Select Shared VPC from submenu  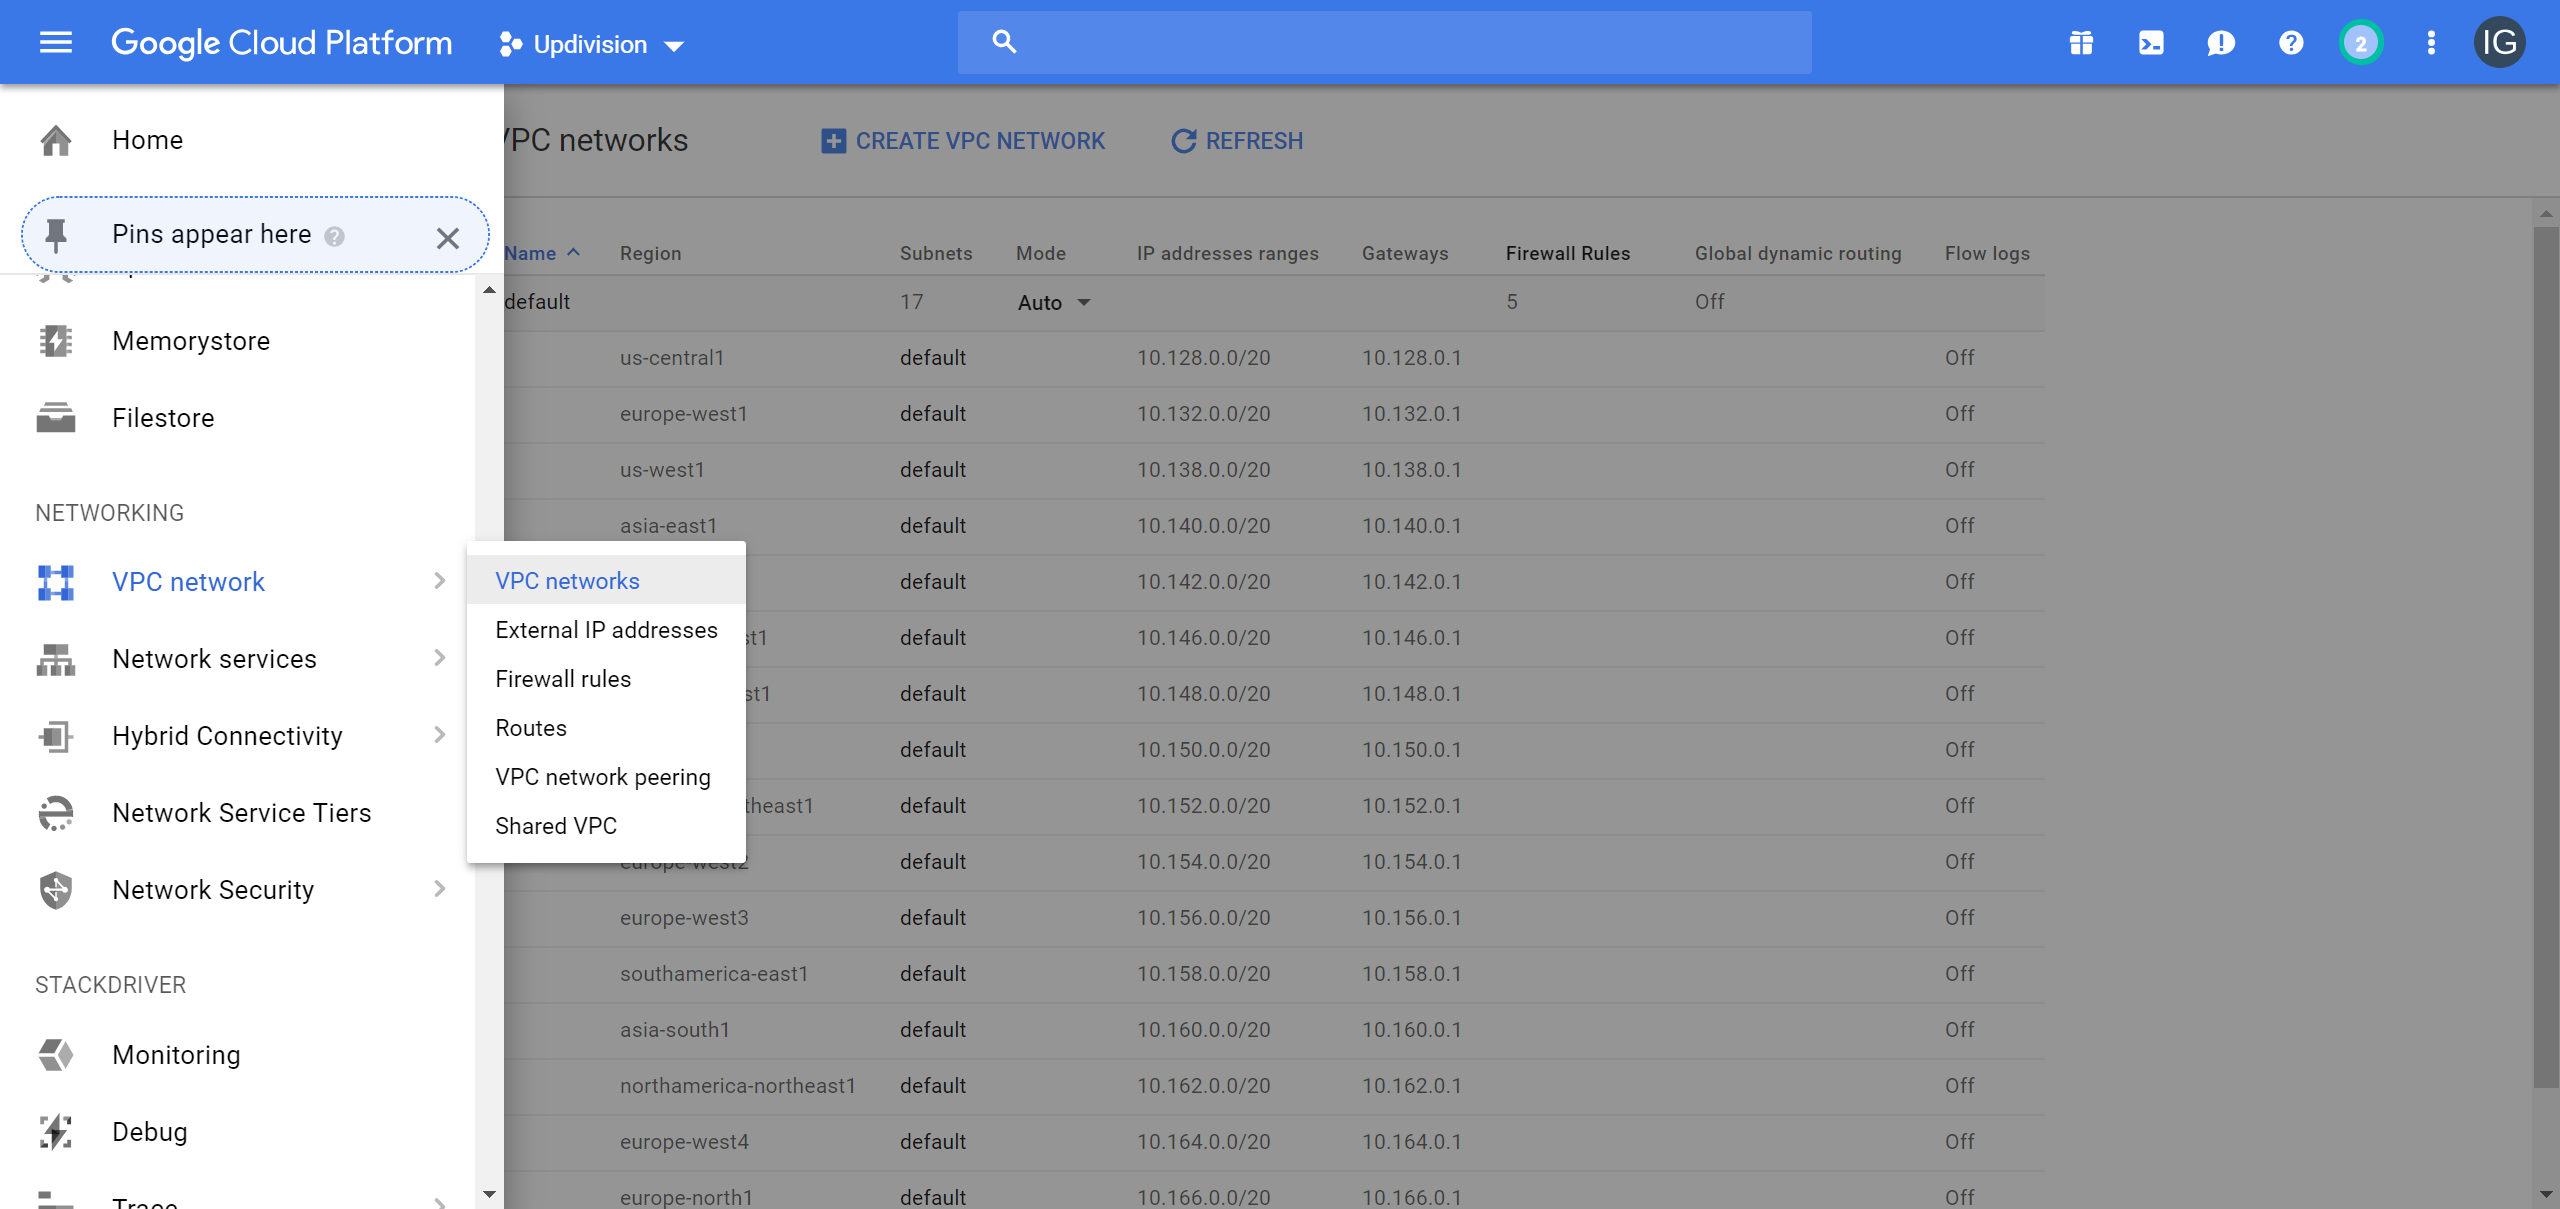(606, 826)
